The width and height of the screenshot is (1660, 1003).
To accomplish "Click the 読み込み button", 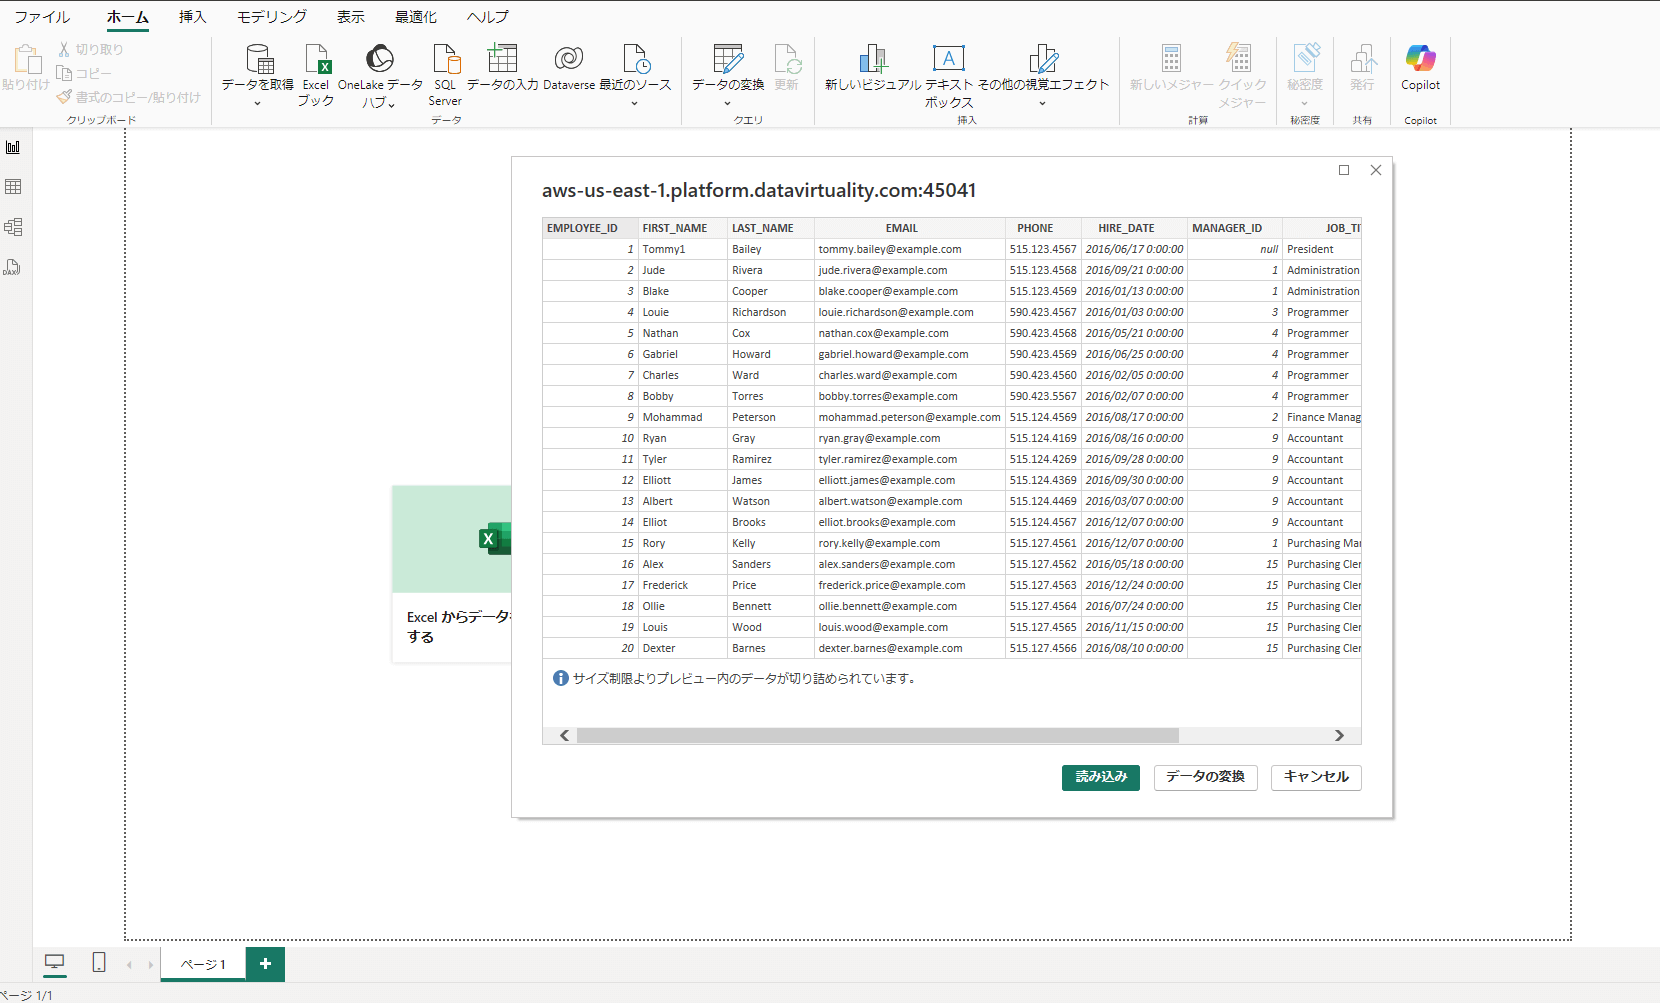I will pyautogui.click(x=1100, y=777).
